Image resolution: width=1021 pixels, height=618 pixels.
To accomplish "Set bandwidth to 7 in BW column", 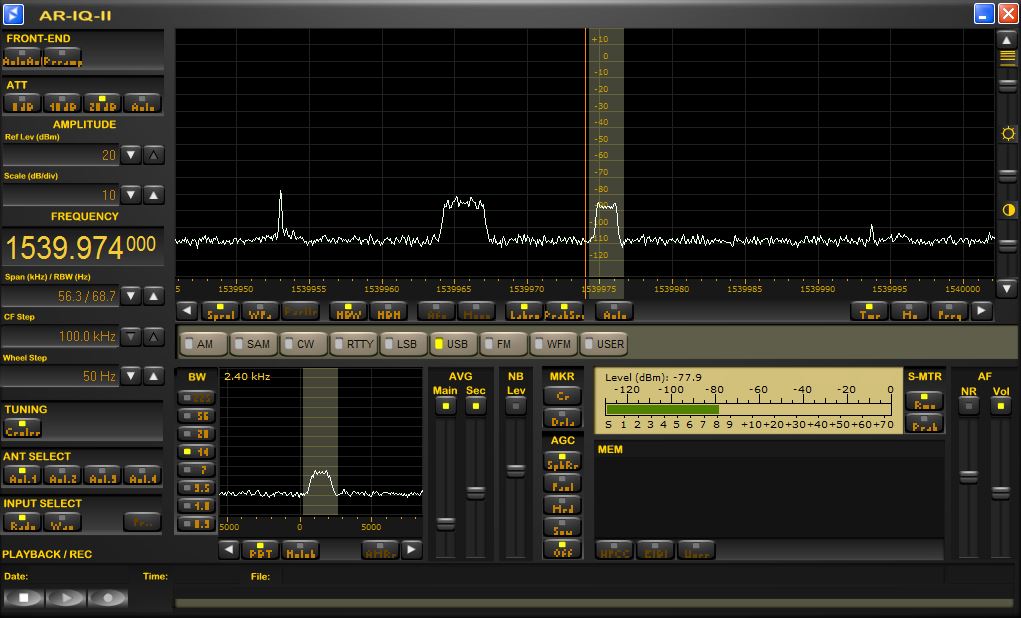I will tap(196, 470).
